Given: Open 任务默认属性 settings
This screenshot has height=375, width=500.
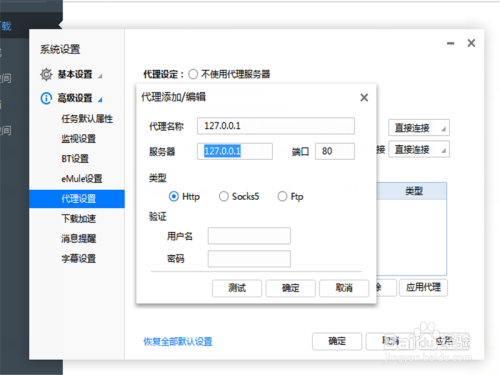Looking at the screenshot, I should pyautogui.click(x=87, y=119).
